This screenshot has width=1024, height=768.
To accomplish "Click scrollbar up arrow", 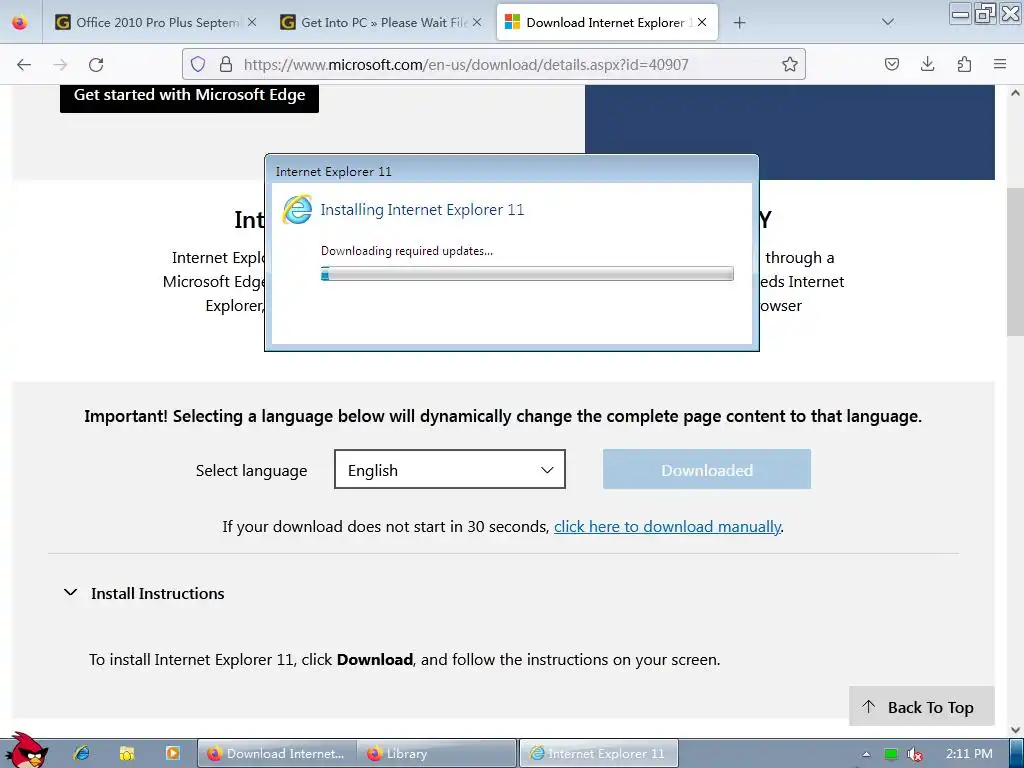I will tap(1016, 93).
